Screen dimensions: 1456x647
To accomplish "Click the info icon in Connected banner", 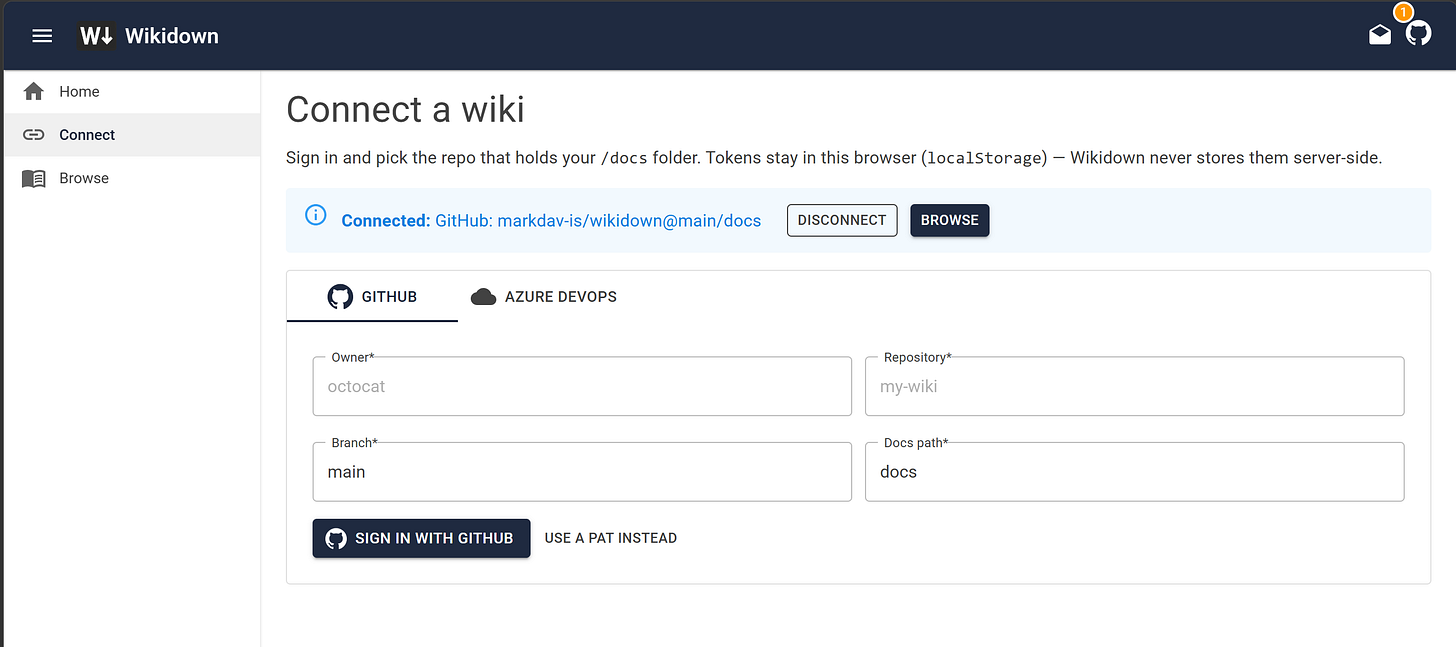I will pyautogui.click(x=315, y=215).
